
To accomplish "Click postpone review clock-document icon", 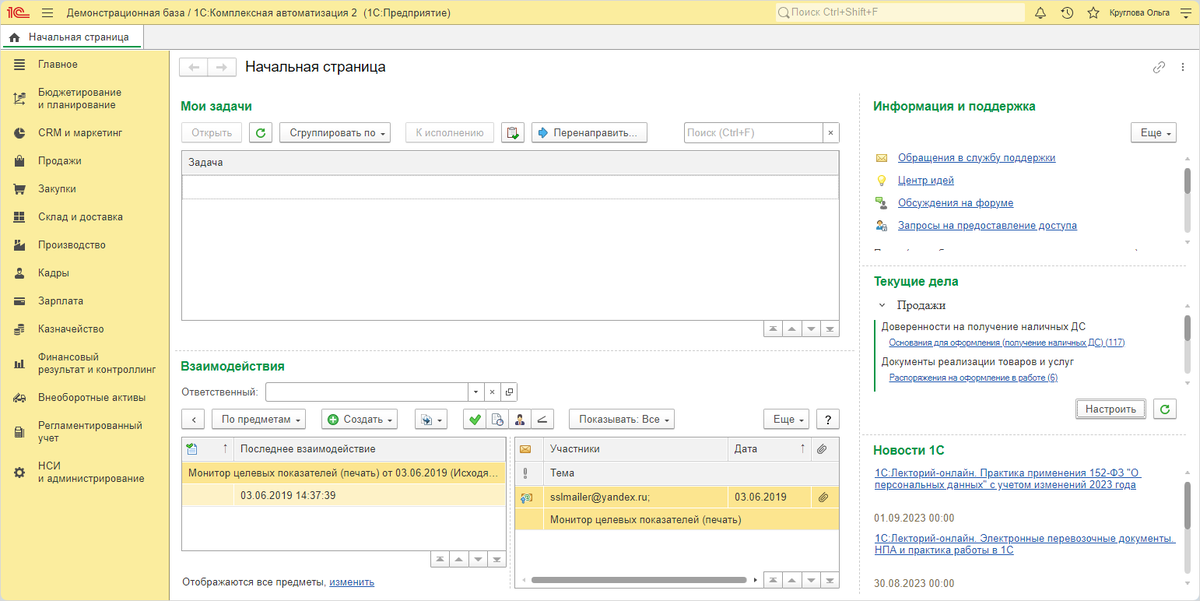I will (x=497, y=420).
